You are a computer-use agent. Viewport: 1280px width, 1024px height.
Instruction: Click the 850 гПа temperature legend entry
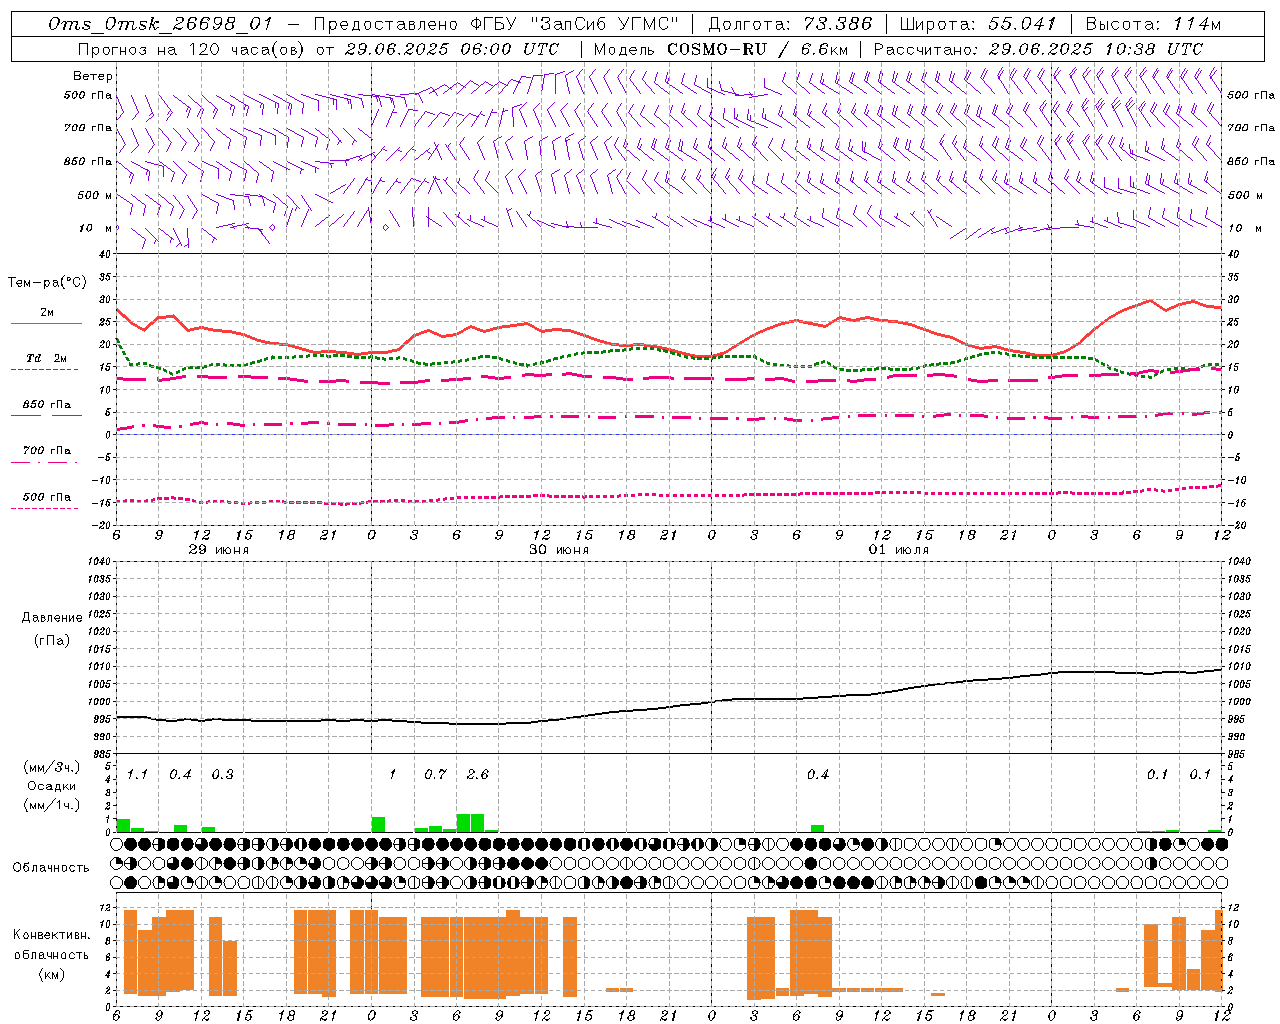point(46,405)
